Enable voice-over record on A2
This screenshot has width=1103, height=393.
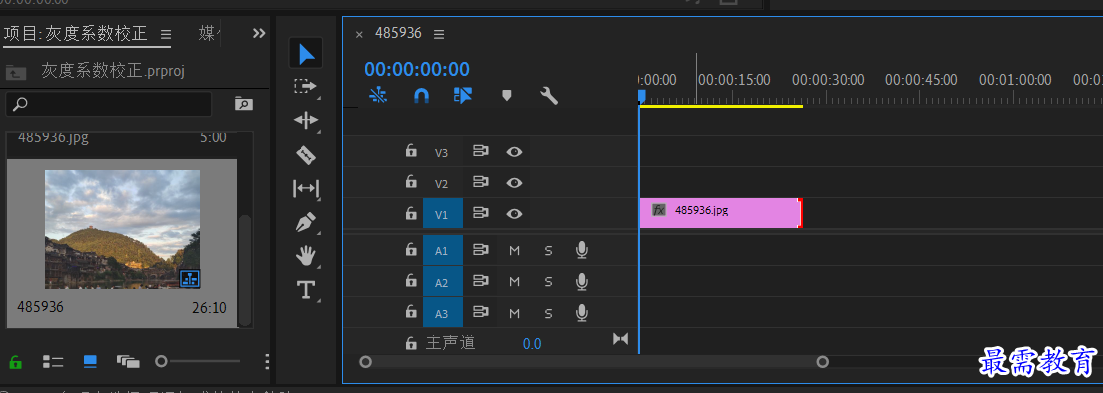pyautogui.click(x=582, y=281)
